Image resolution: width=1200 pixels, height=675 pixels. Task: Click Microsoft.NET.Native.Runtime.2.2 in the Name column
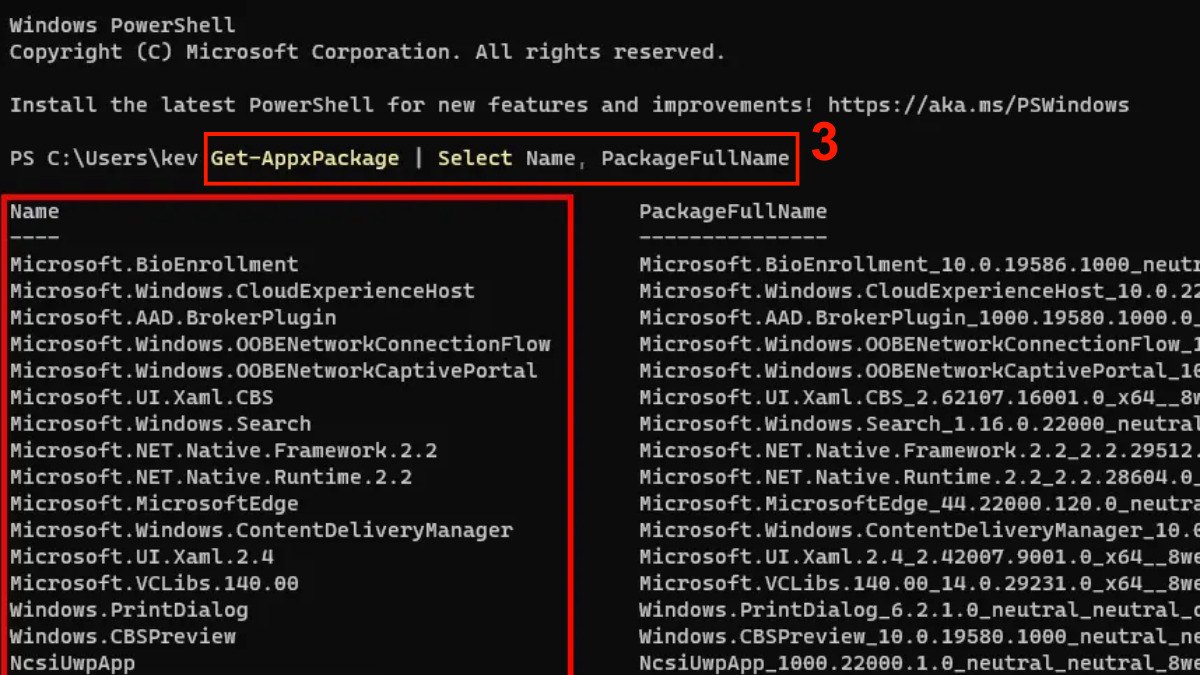click(x=211, y=477)
